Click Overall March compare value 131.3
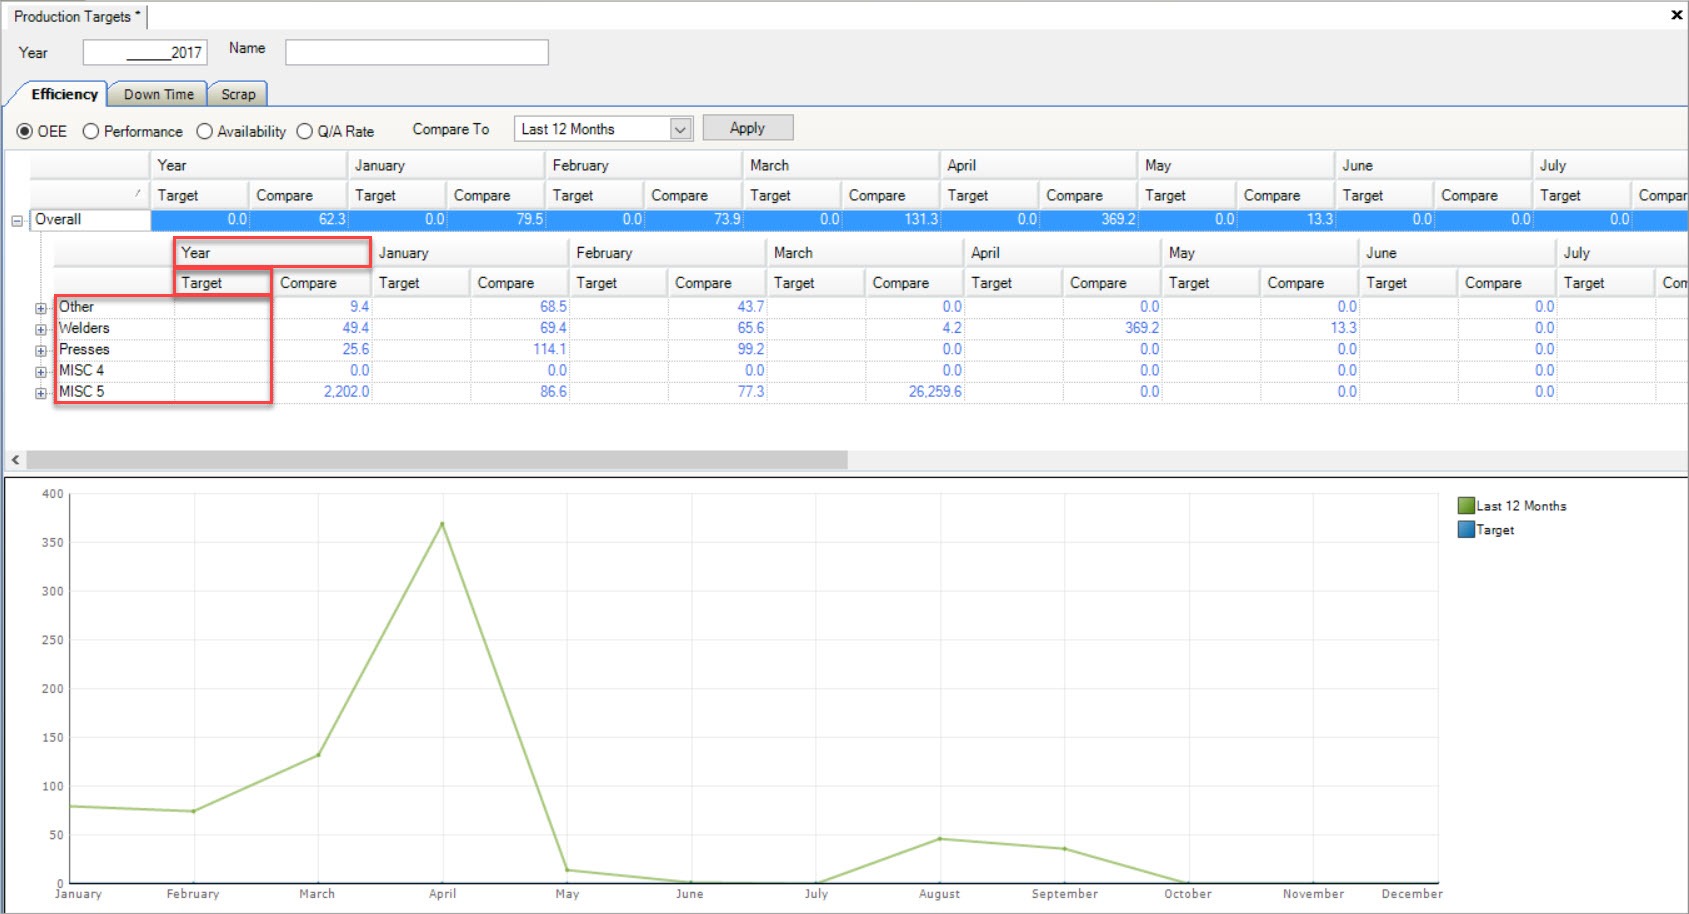 (x=922, y=219)
